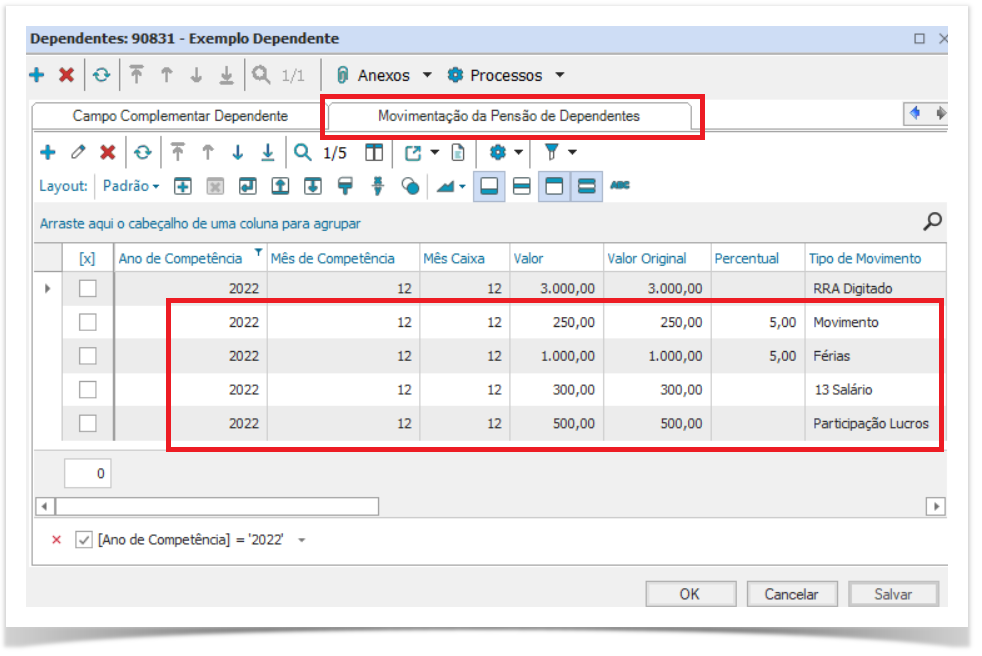Click the [x] select-all column header
Image resolution: width=982 pixels, height=656 pixels.
point(87,258)
